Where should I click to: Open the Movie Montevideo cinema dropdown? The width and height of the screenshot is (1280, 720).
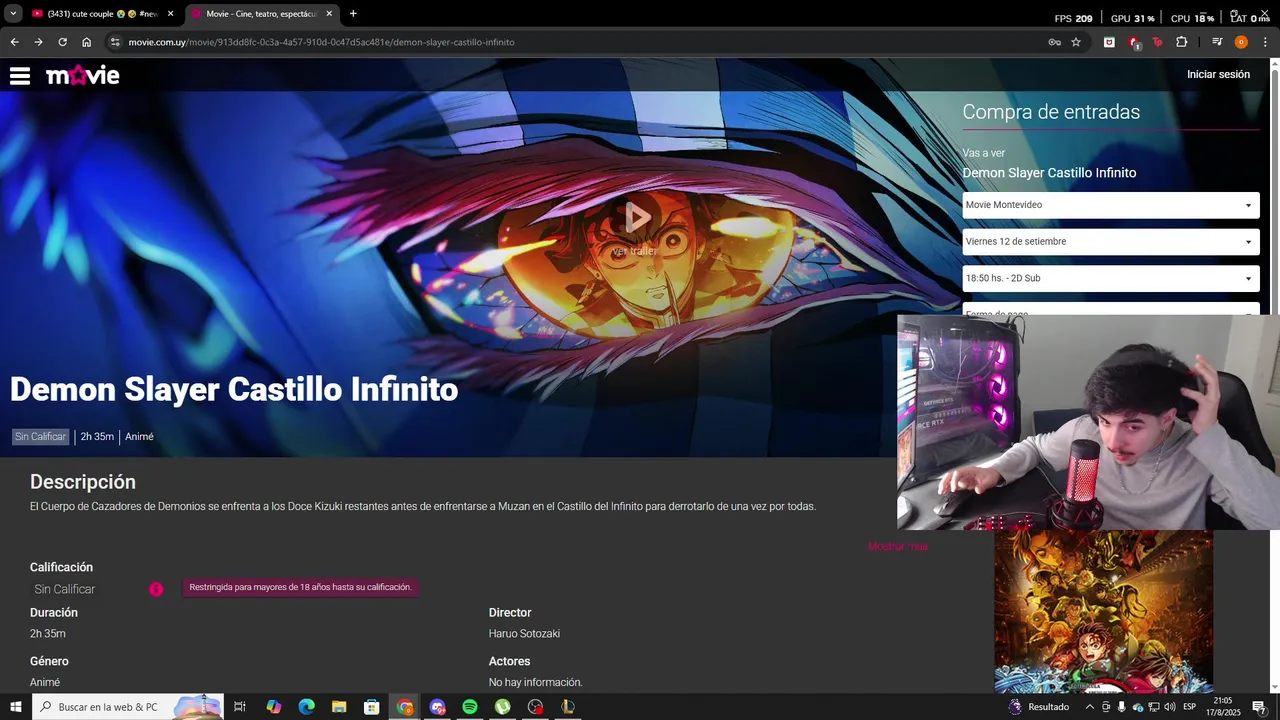pyautogui.click(x=1110, y=205)
